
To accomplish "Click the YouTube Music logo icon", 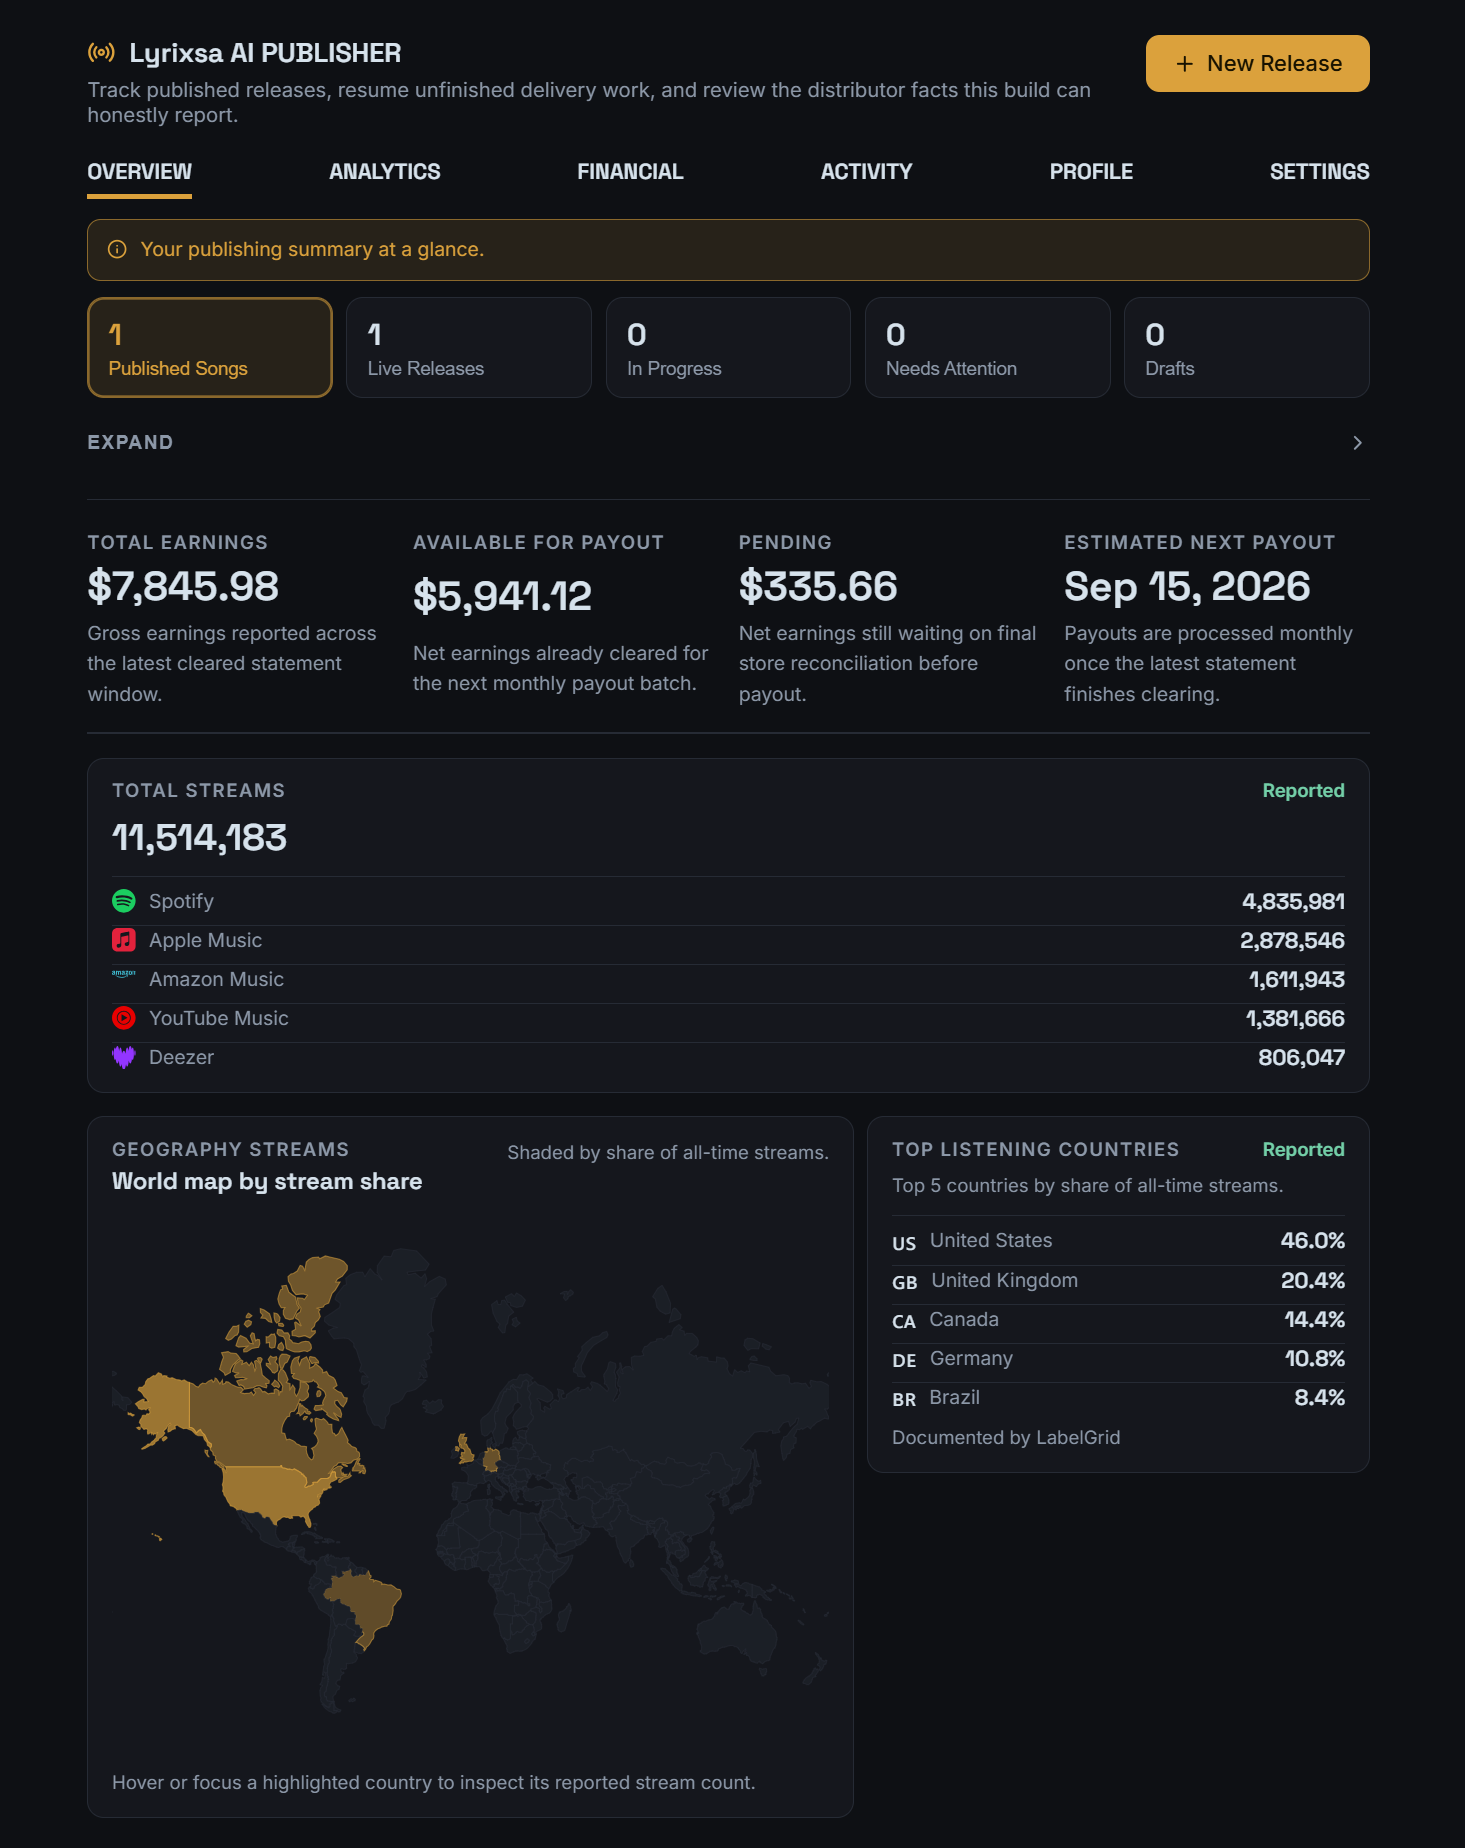I will pos(124,1018).
